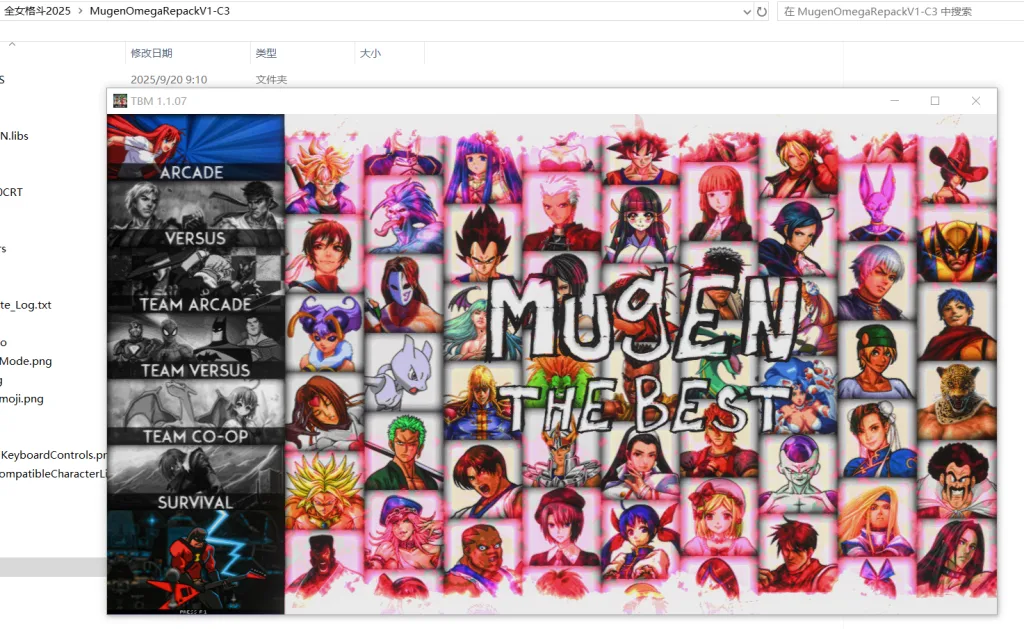The height and width of the screenshot is (629, 1024).
Task: Click the Mewtwo character portrait
Action: (x=400, y=369)
